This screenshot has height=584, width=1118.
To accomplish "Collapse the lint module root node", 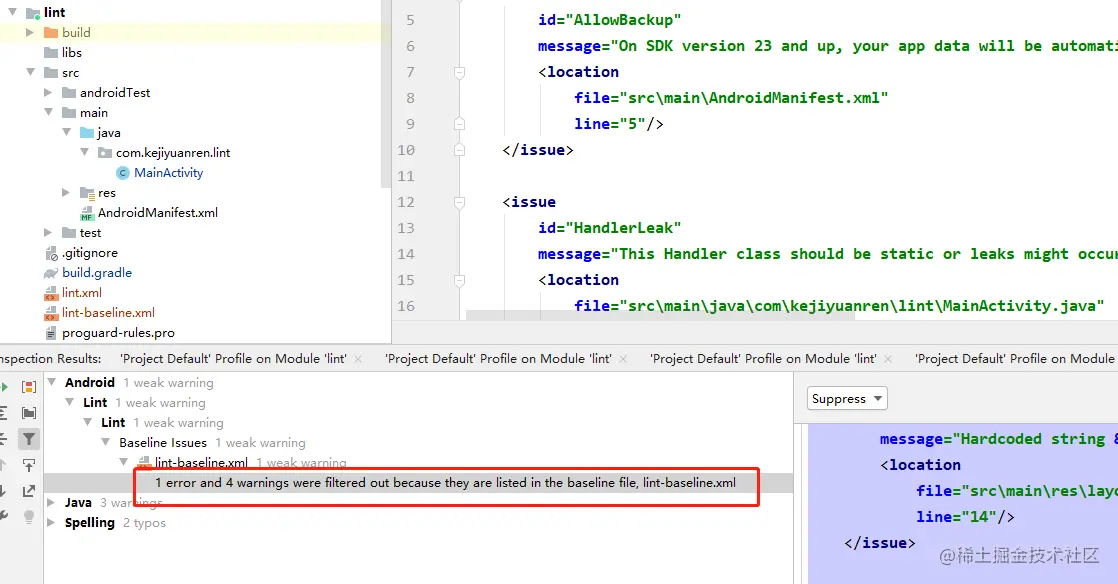I will [x=12, y=12].
